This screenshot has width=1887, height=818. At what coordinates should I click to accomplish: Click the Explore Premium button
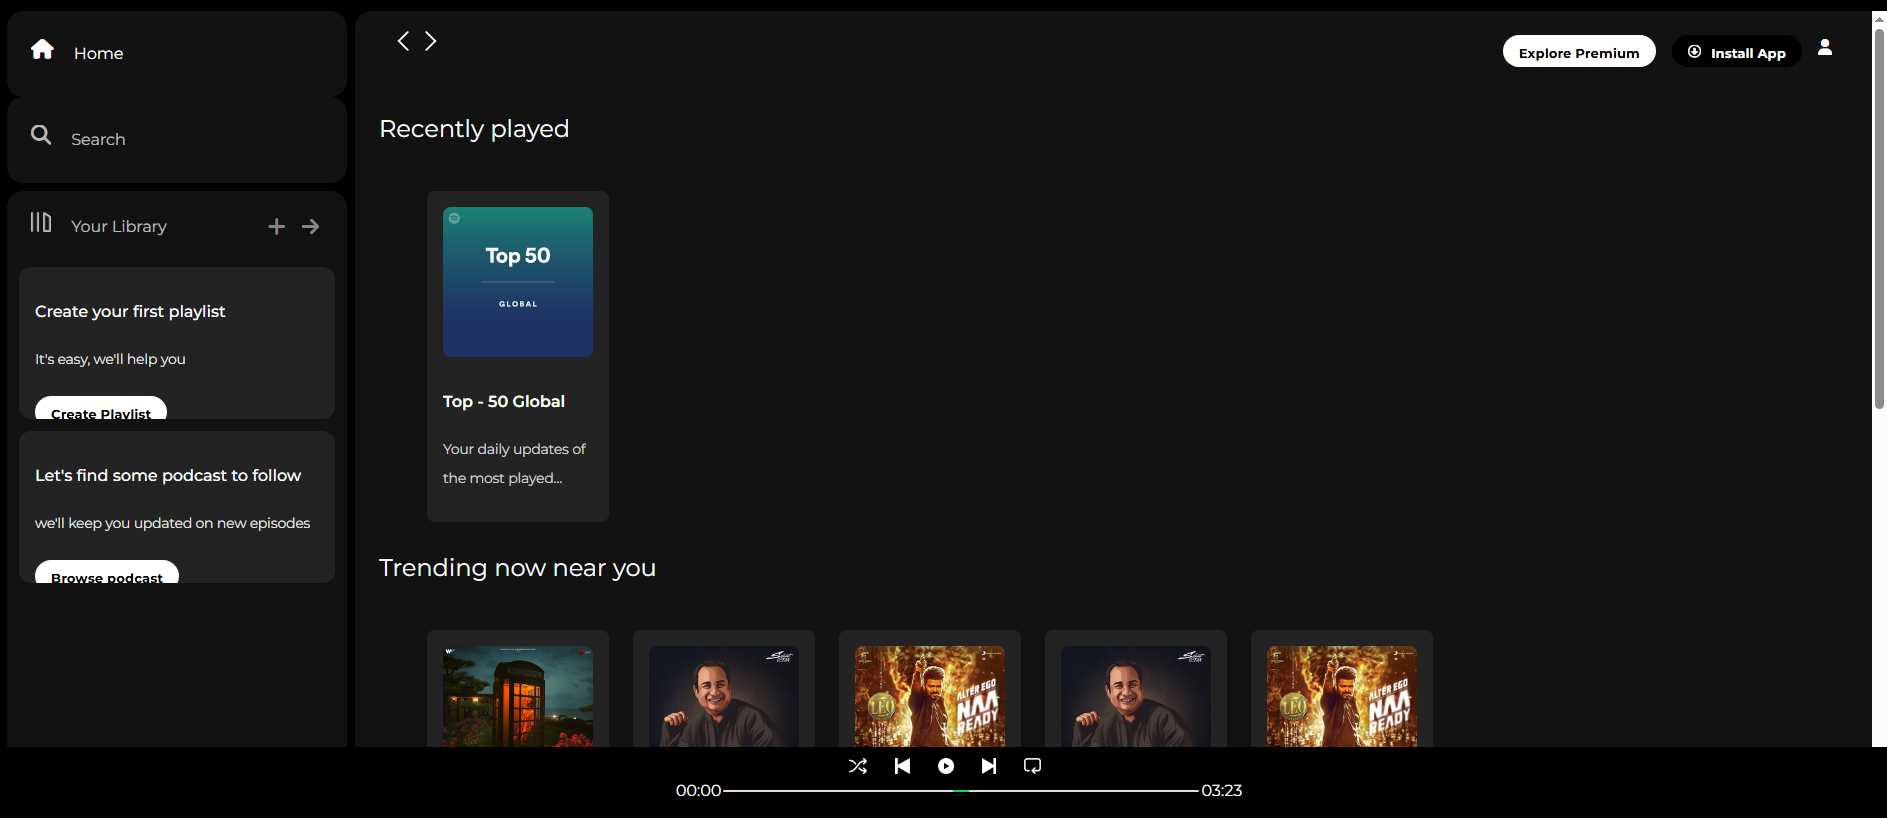pos(1579,52)
